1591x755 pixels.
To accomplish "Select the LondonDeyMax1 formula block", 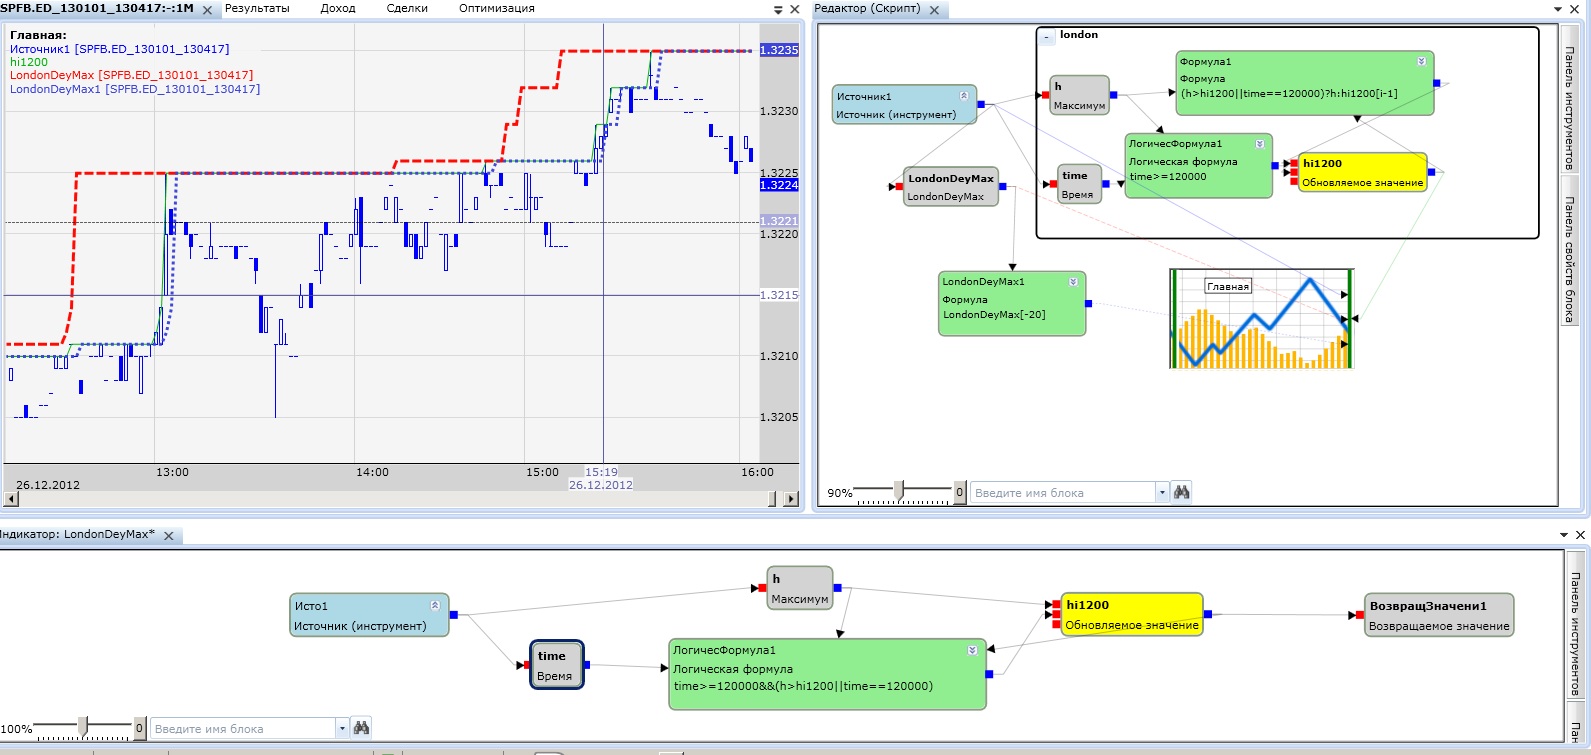I will pos(1012,303).
